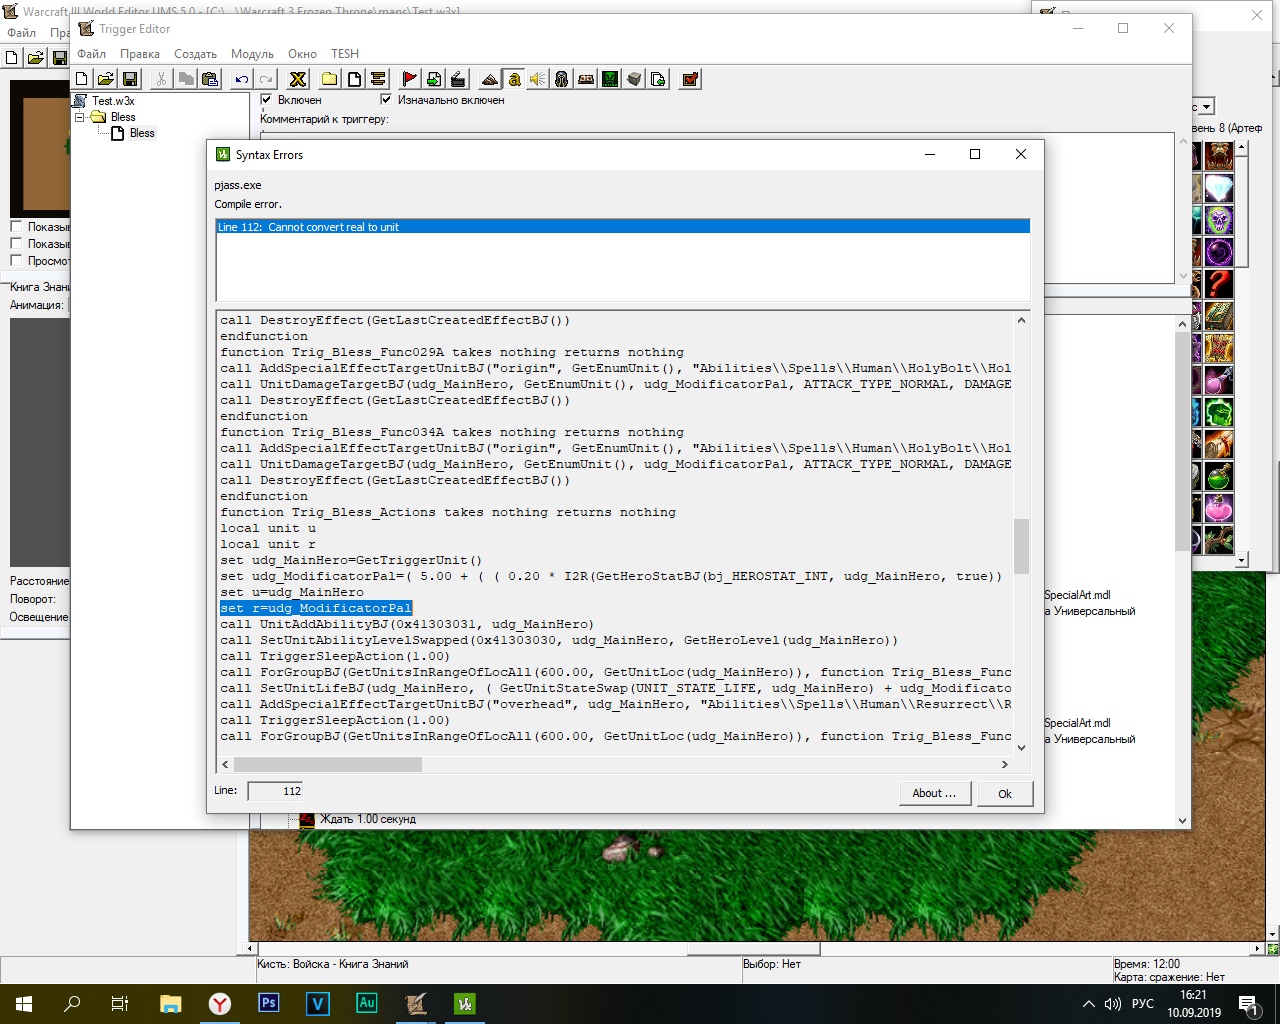Click Test Map red checkmark icon

690,79
